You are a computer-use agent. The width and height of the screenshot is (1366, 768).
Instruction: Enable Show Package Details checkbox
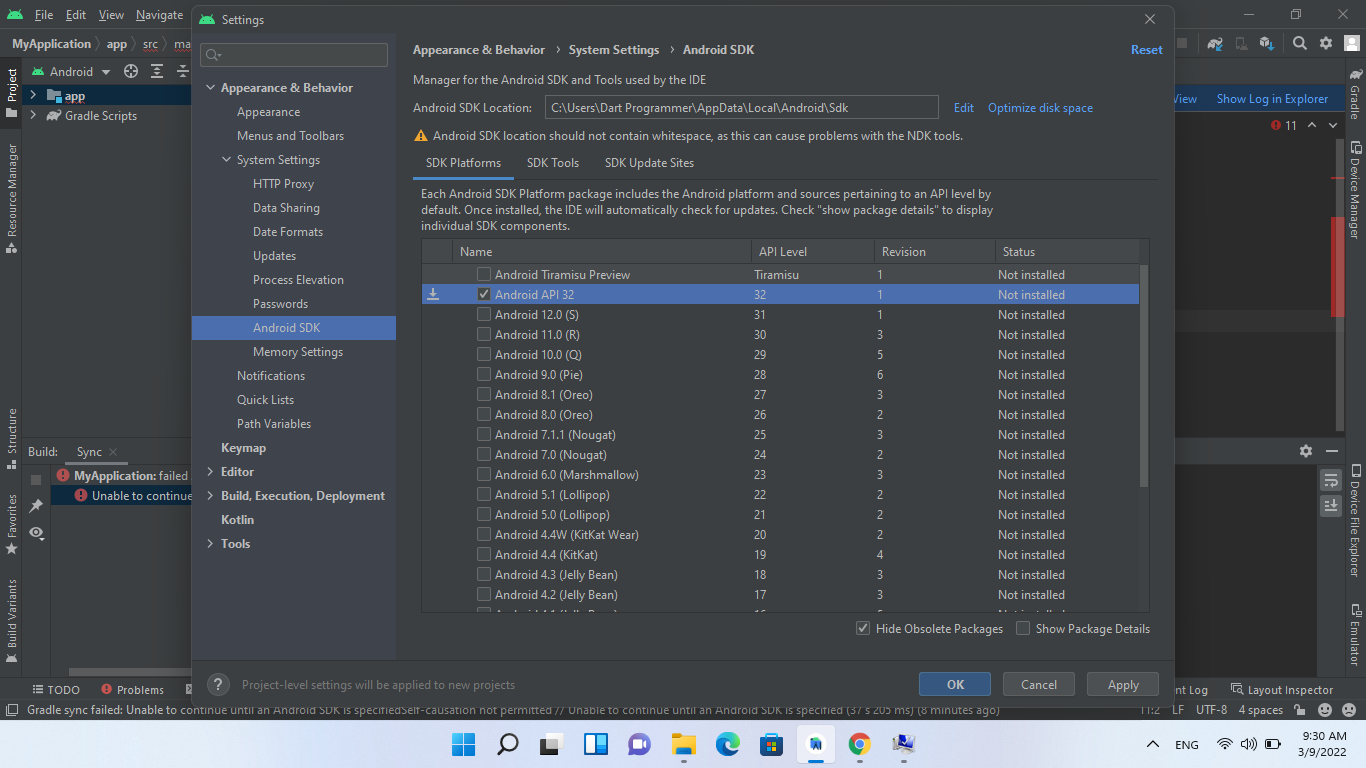point(1023,628)
